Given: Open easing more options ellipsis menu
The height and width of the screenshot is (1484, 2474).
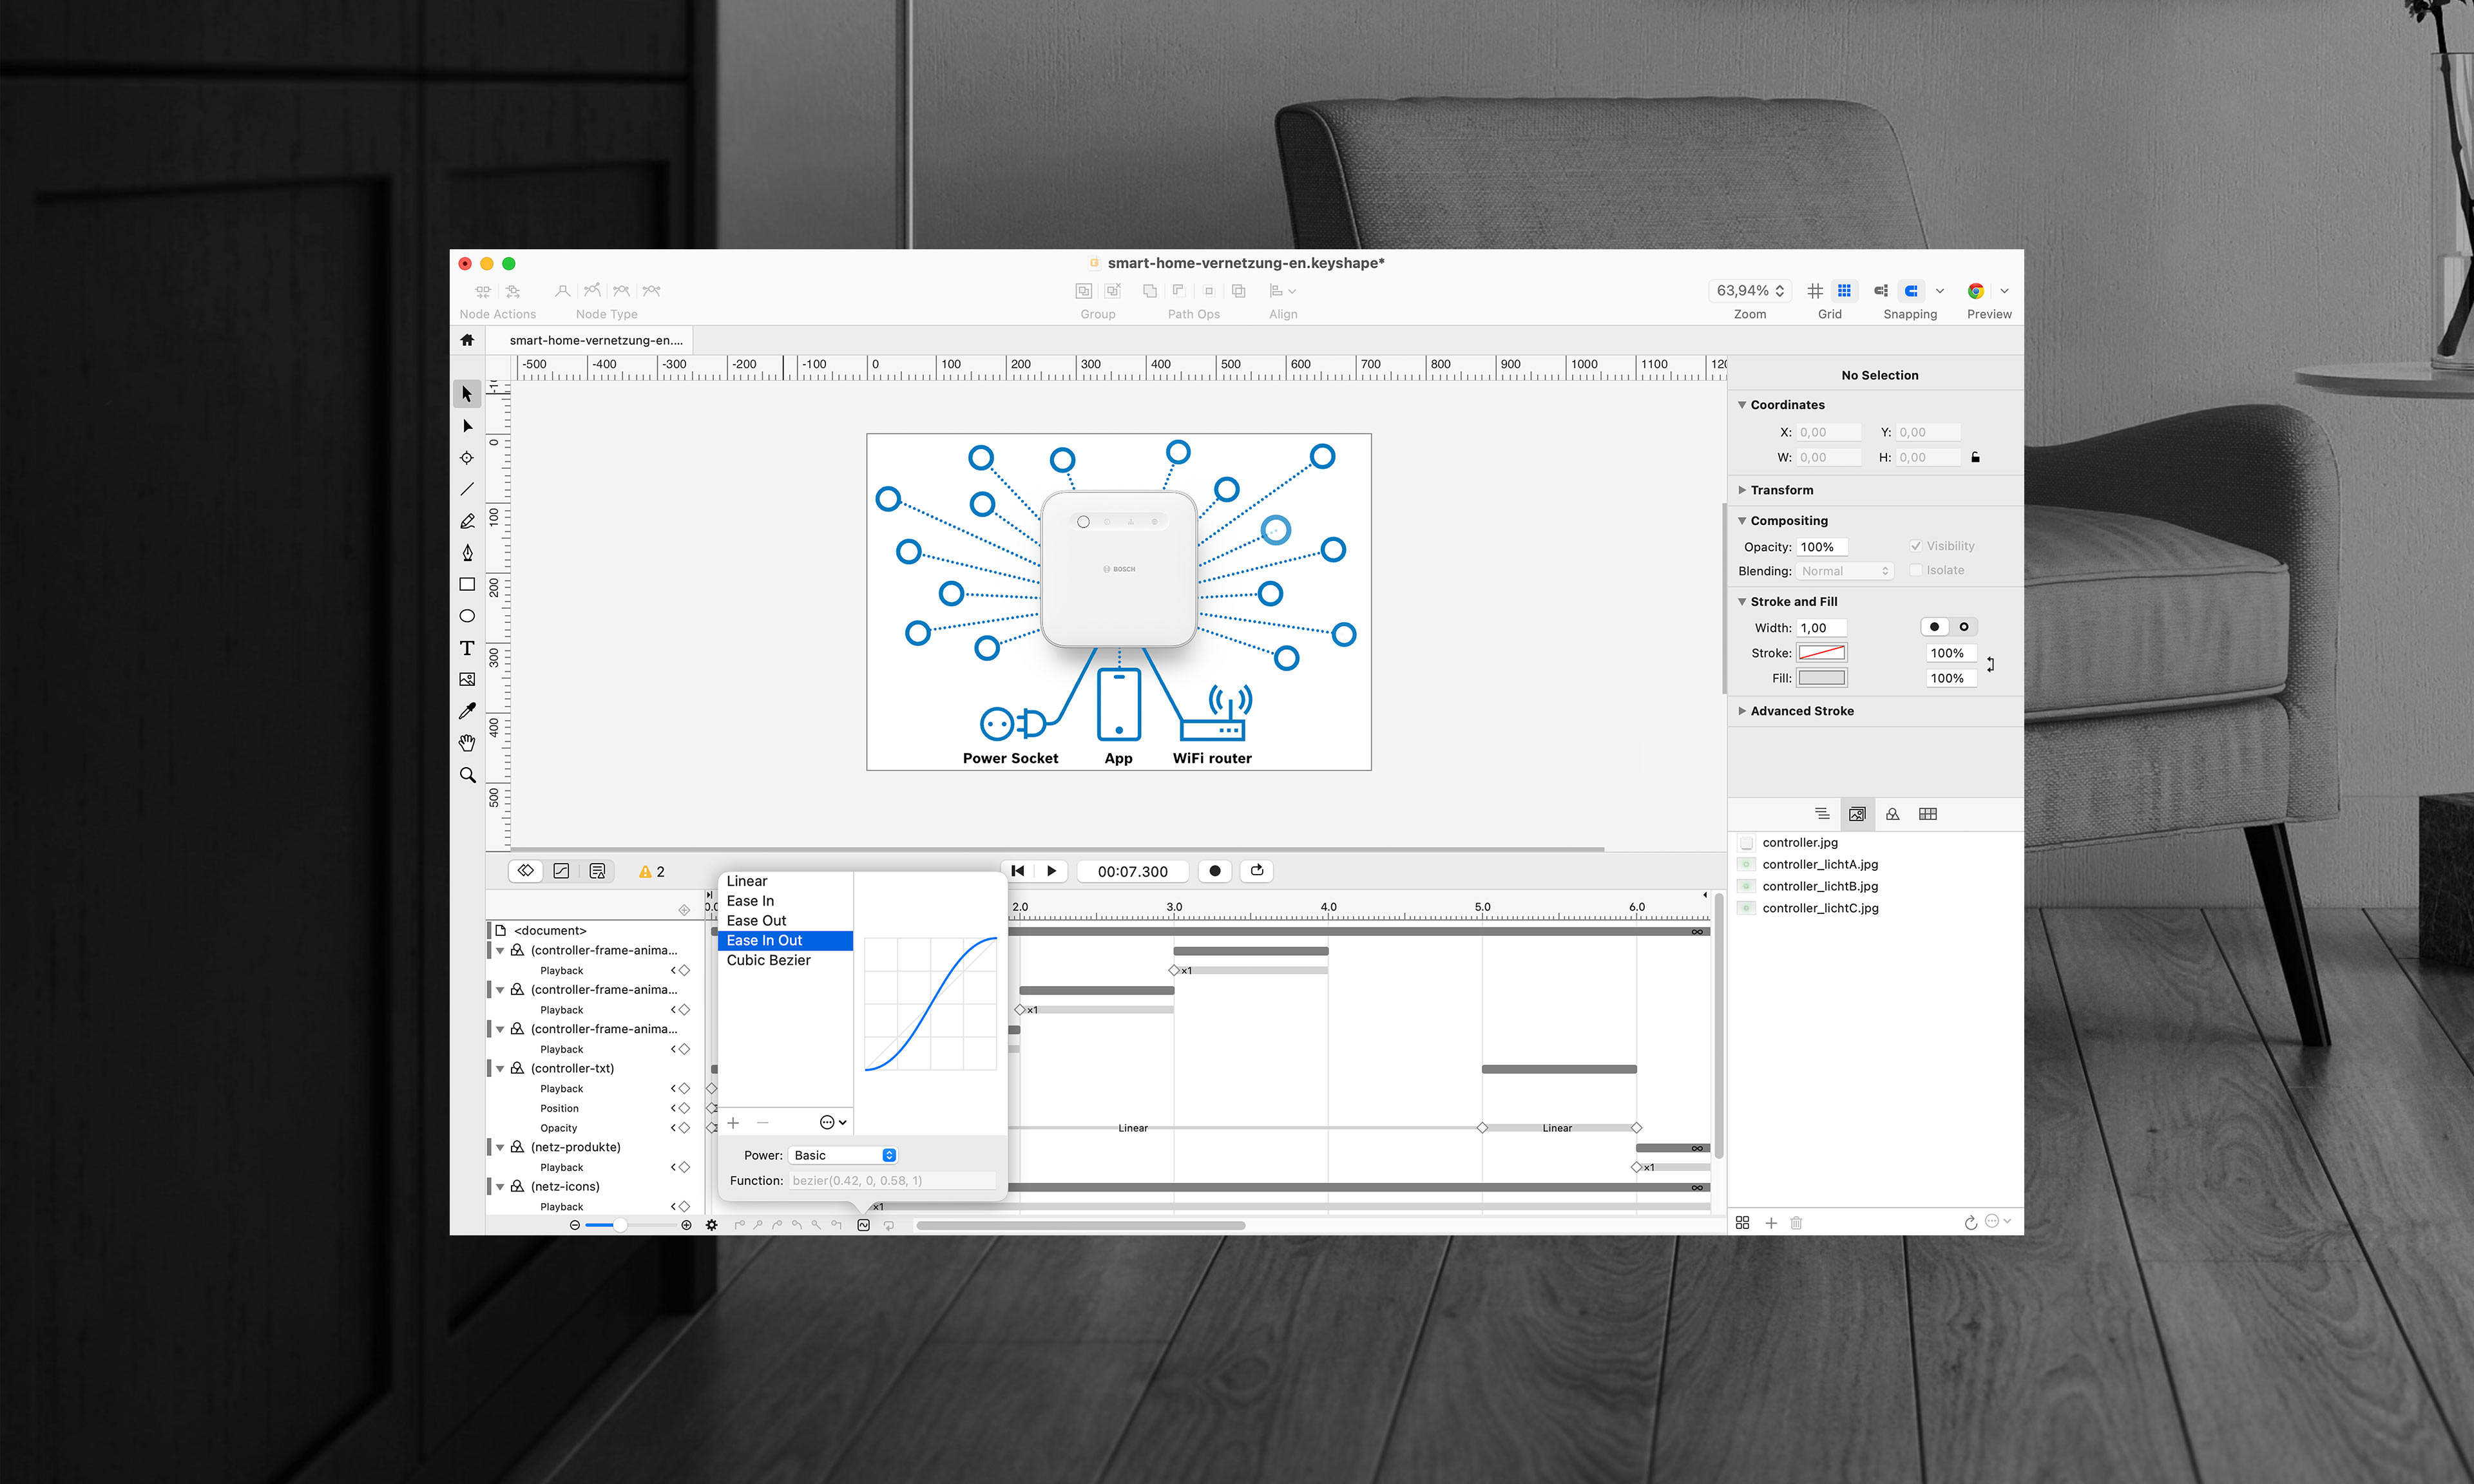Looking at the screenshot, I should [x=833, y=1123].
